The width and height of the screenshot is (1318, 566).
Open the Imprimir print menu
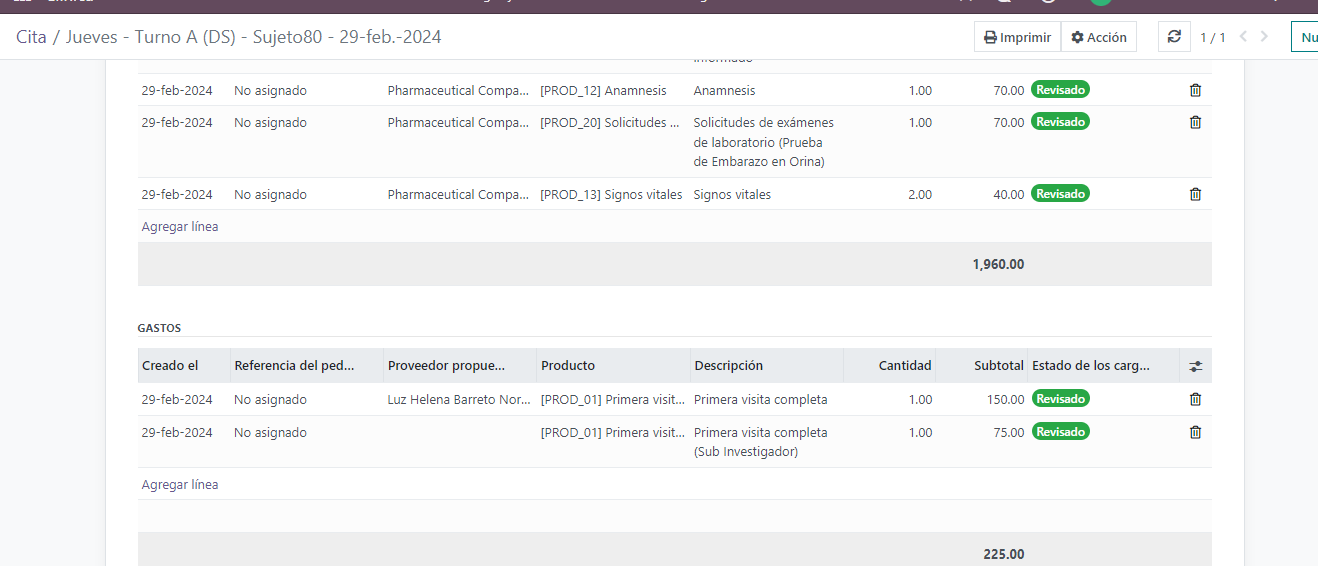pyautogui.click(x=1017, y=37)
